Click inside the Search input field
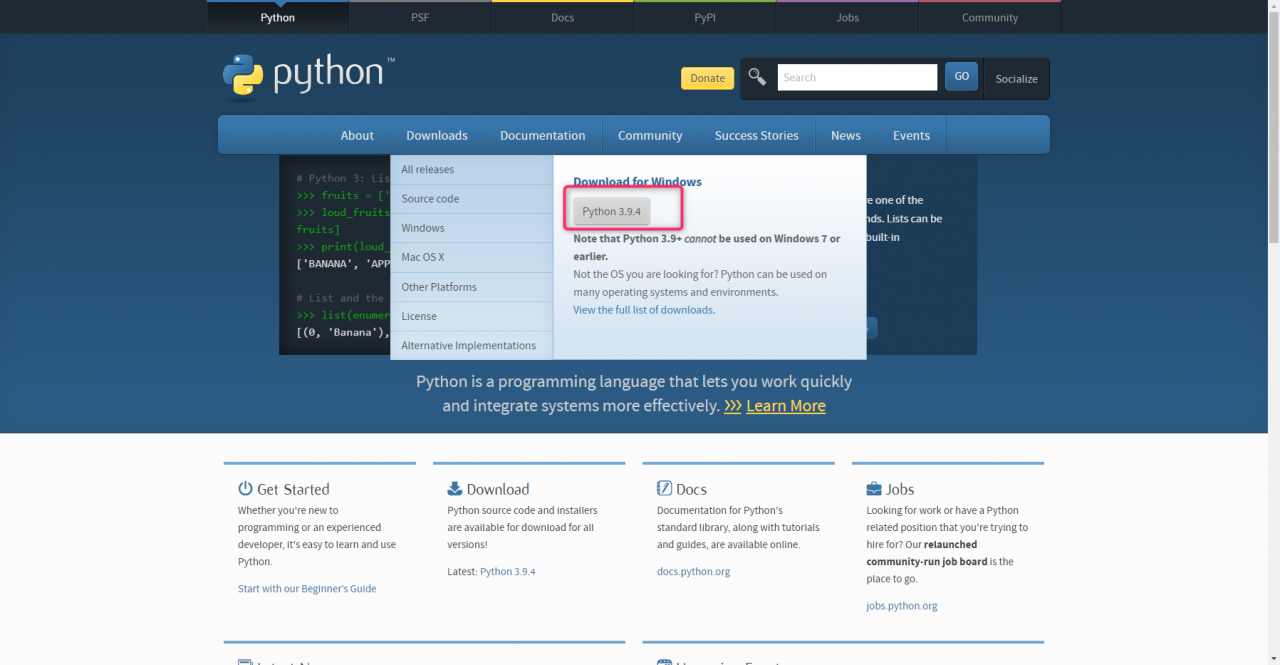Viewport: 1280px width, 665px height. 856,78
